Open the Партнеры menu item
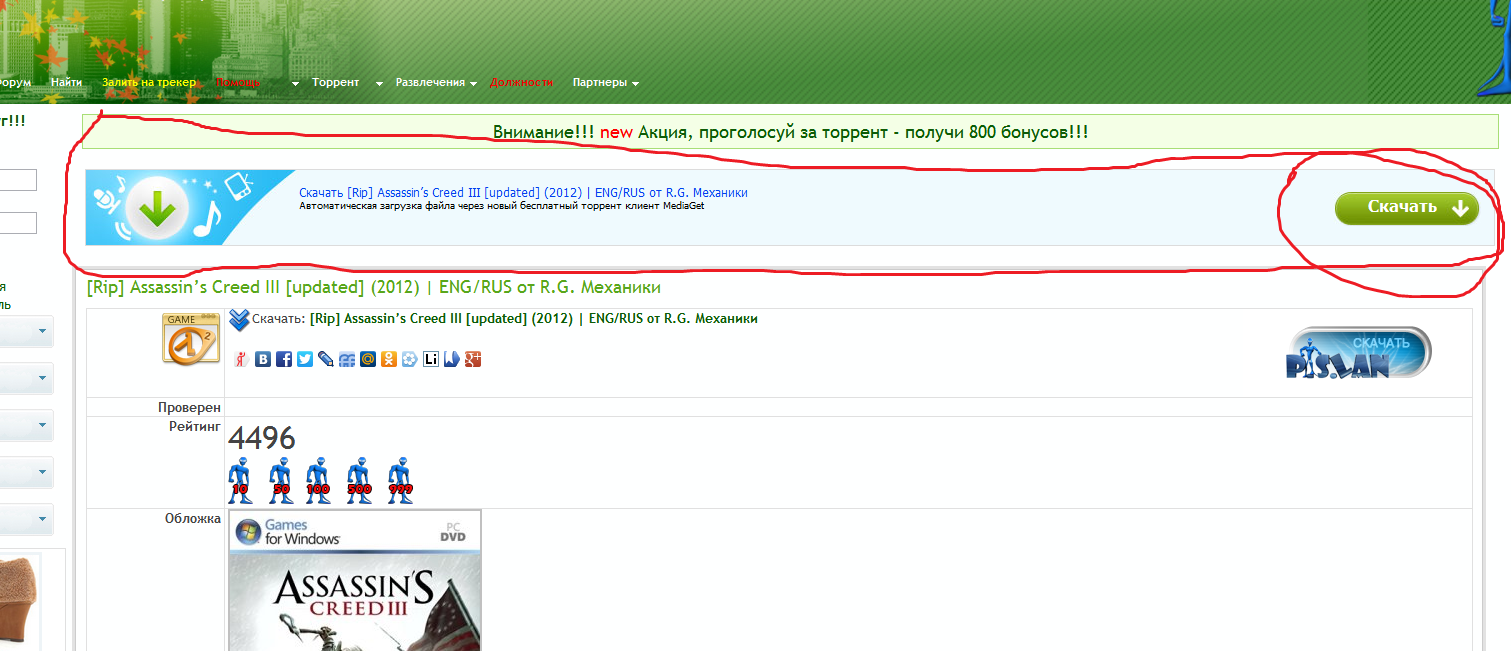The height and width of the screenshot is (651, 1511). 600,82
